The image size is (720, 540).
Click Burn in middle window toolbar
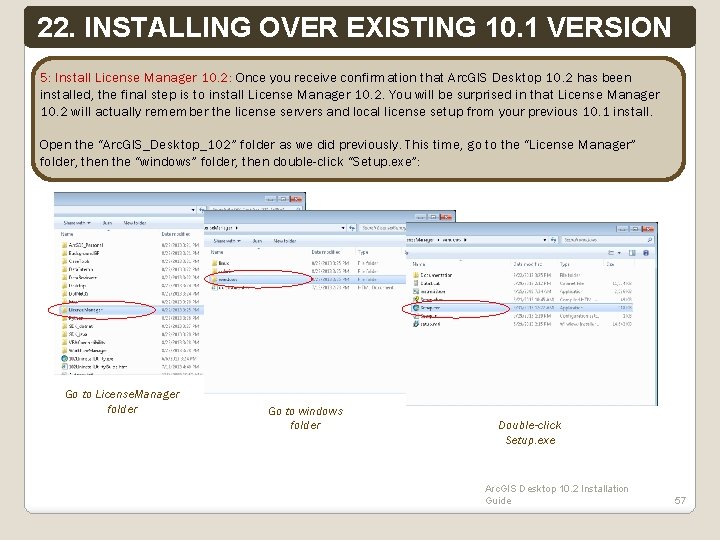[258, 241]
